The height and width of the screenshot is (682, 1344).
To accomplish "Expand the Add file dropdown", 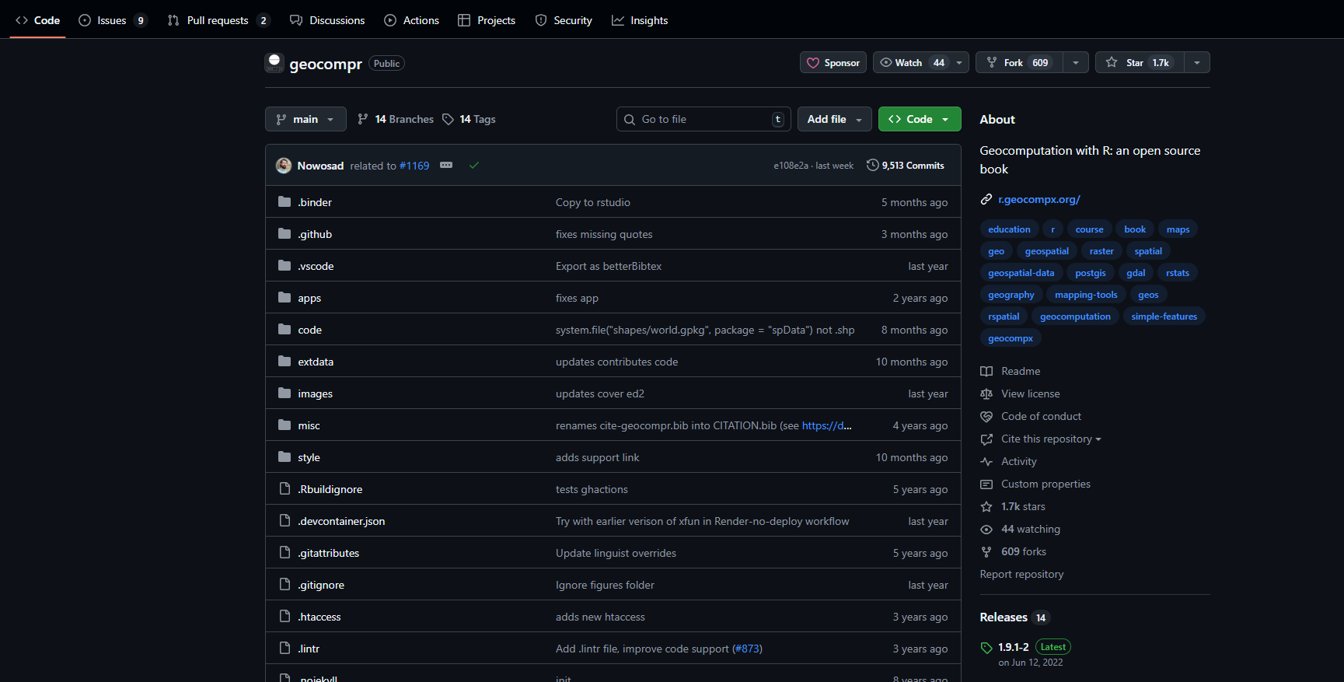I will [x=834, y=119].
